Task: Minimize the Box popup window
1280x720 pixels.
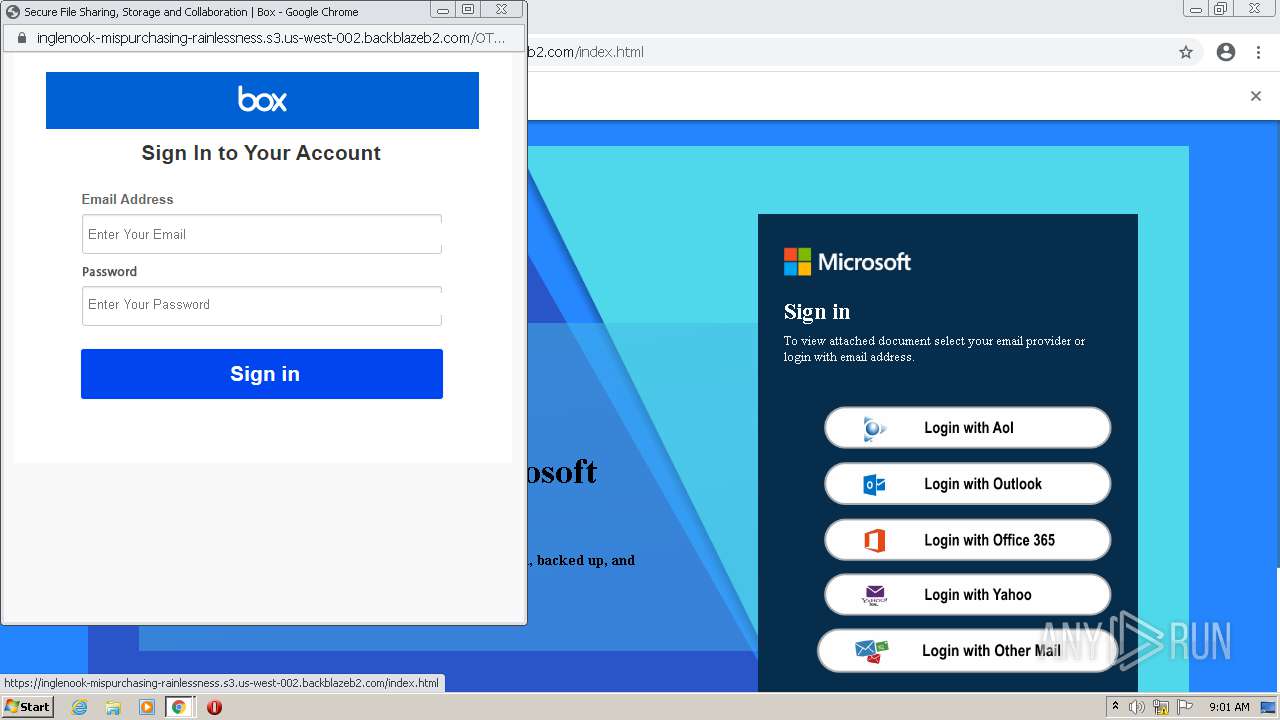Action: 443,11
